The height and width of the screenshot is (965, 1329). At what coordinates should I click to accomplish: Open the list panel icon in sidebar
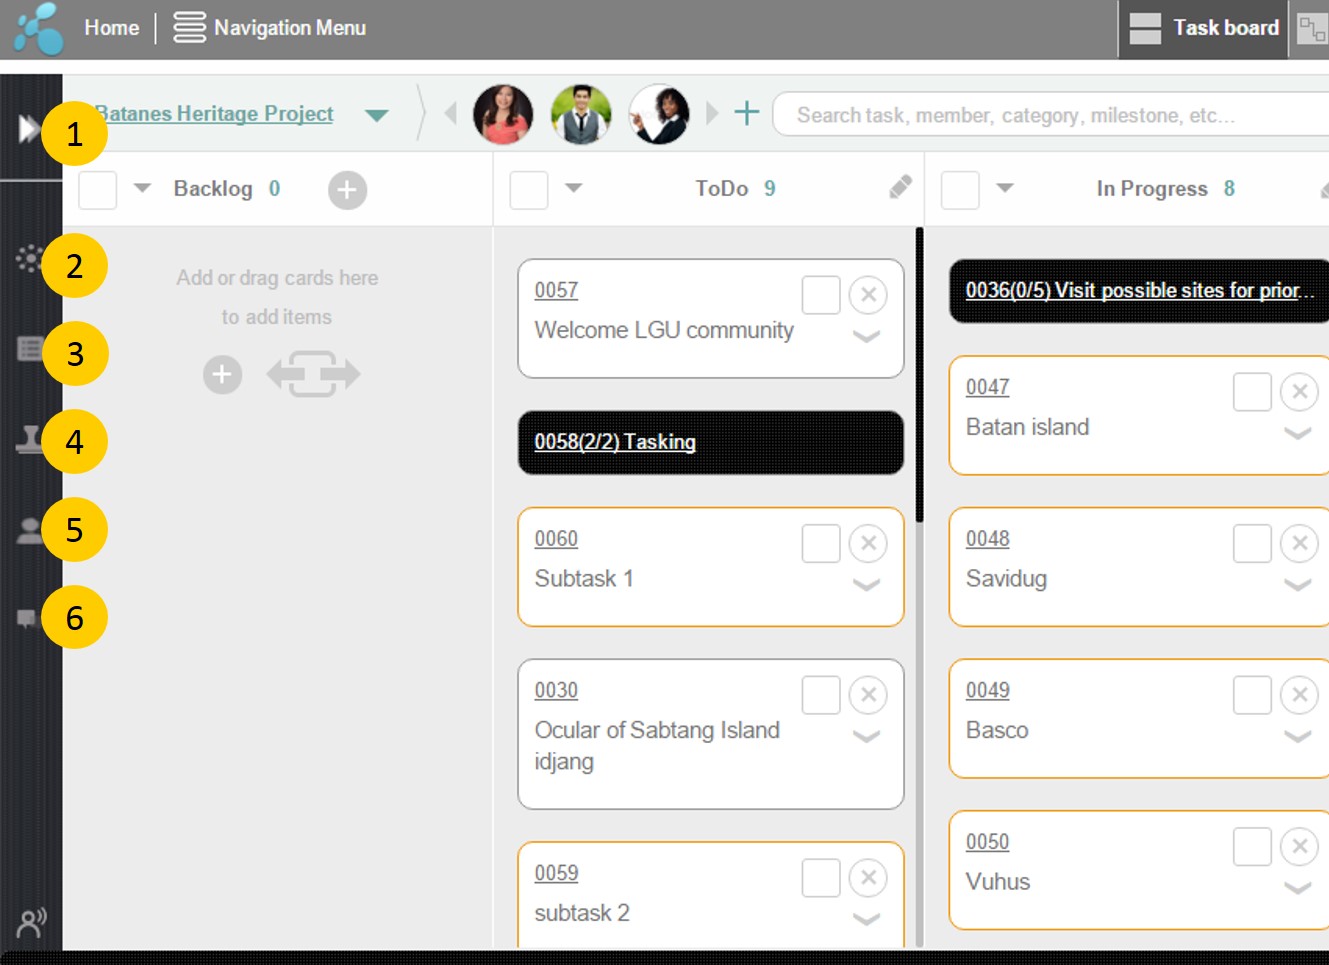30,349
